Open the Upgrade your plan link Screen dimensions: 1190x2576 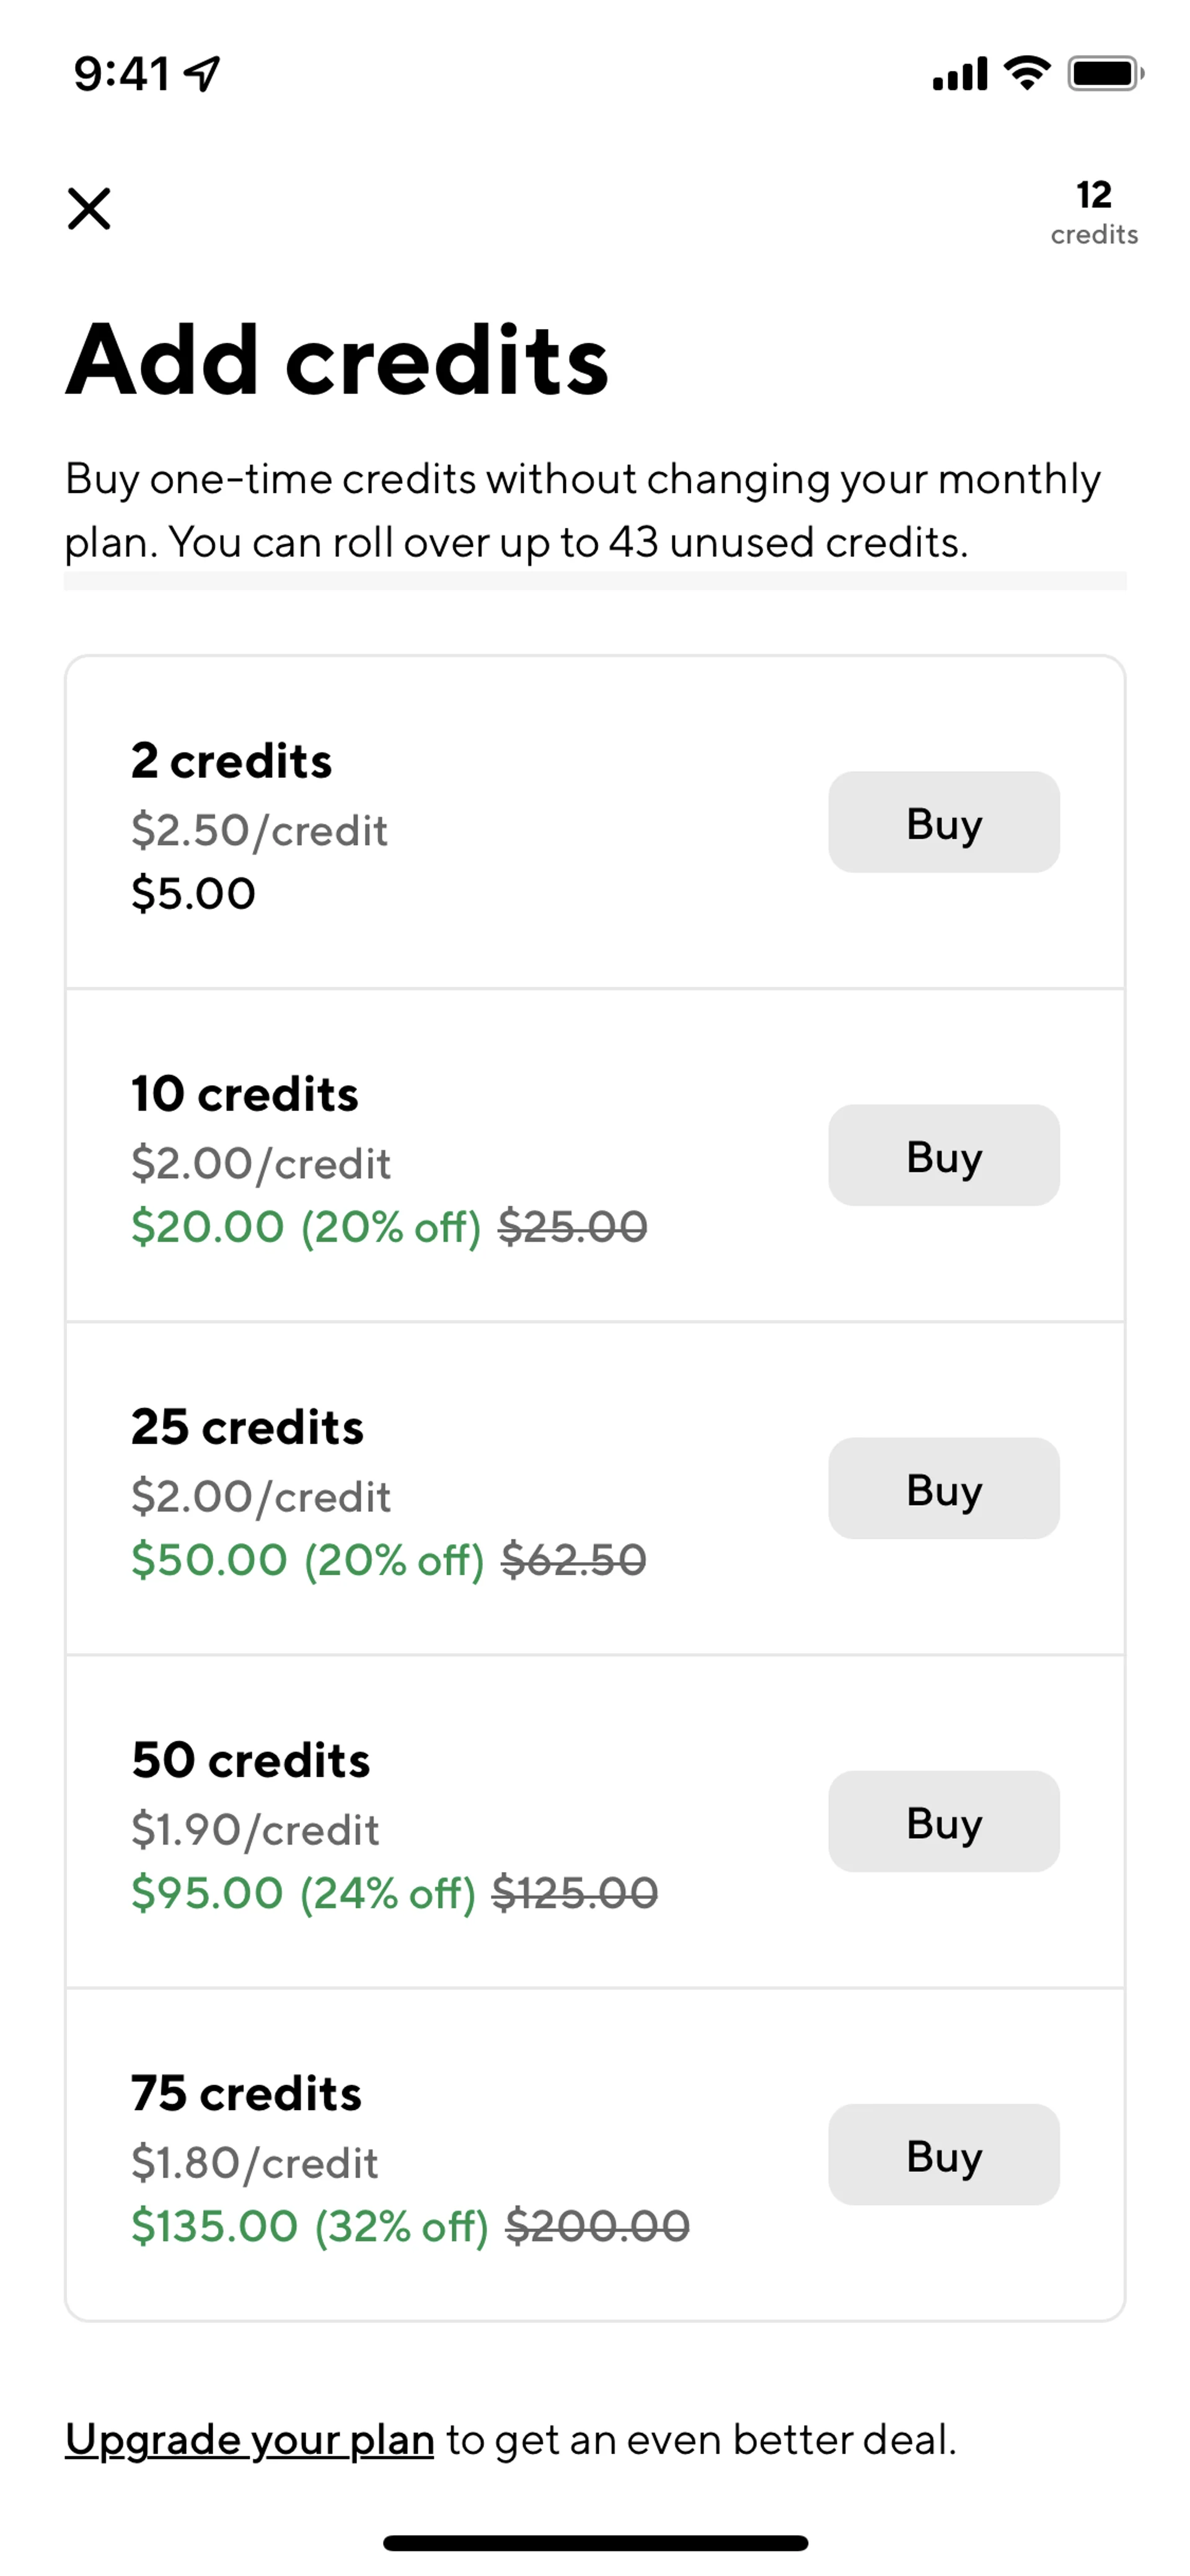249,2439
